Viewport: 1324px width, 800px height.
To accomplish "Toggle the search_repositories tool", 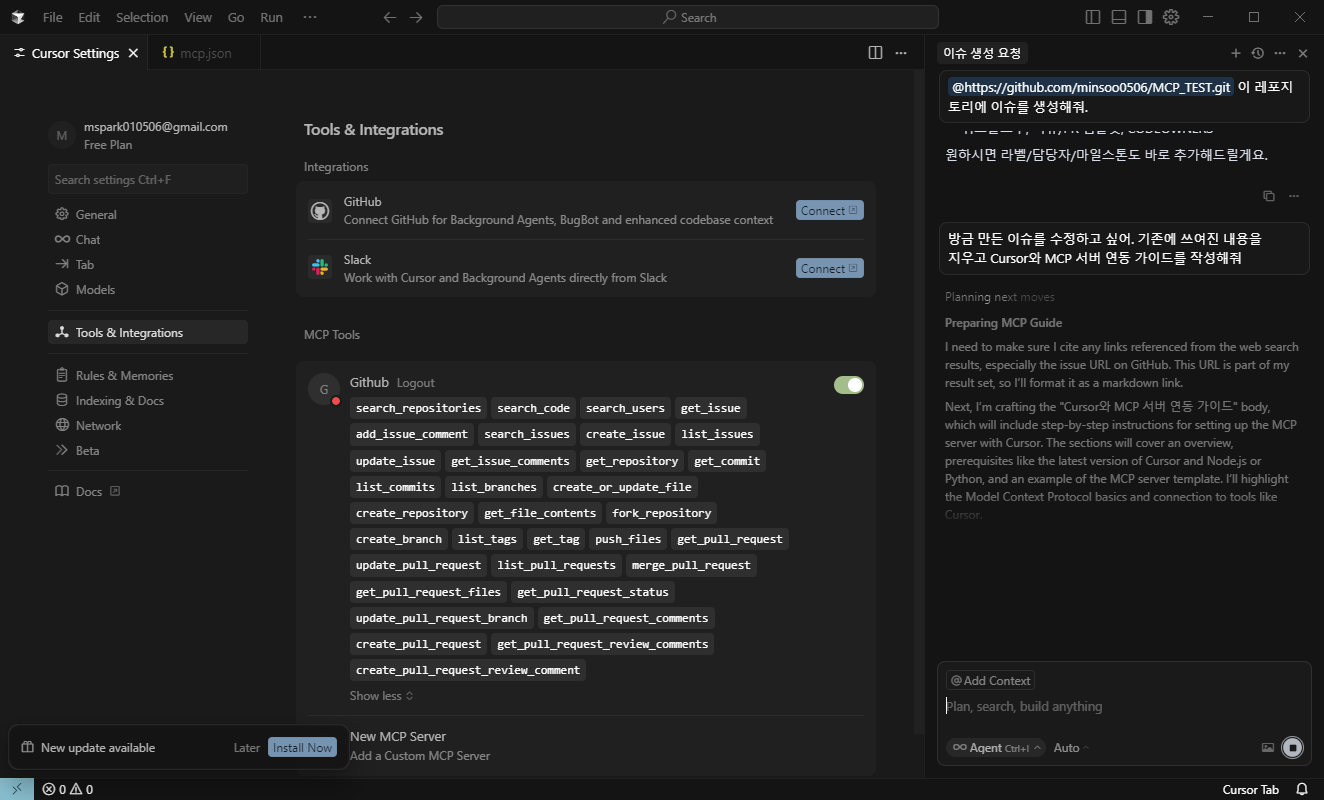I will [419, 407].
